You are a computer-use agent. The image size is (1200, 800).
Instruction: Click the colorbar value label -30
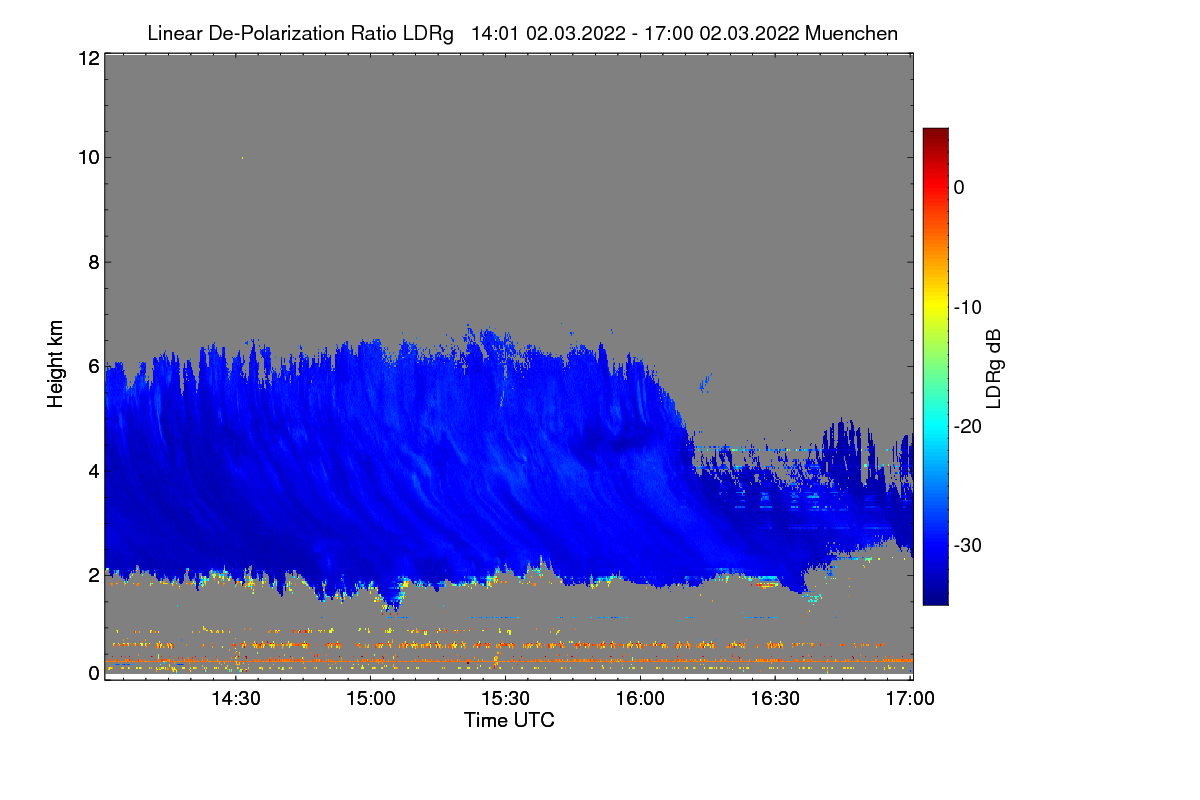(x=968, y=546)
